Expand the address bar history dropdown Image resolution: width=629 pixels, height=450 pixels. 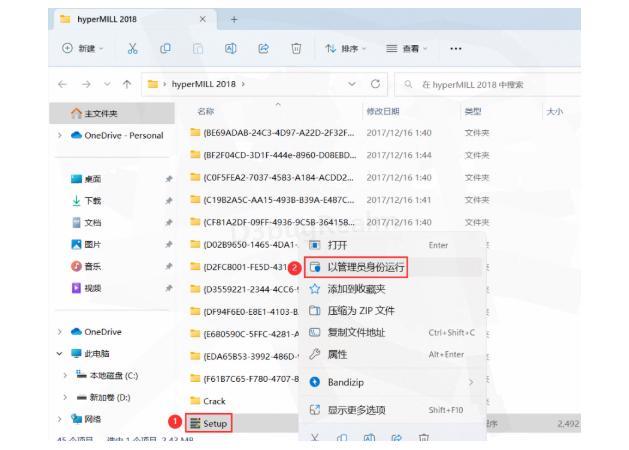[352, 84]
